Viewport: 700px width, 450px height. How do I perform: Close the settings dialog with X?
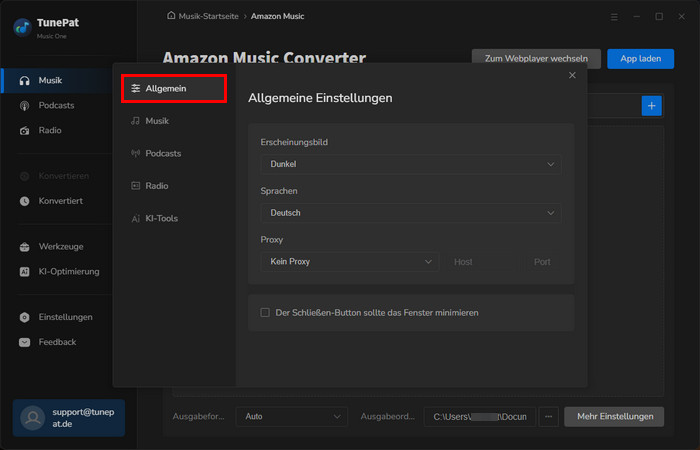click(572, 75)
